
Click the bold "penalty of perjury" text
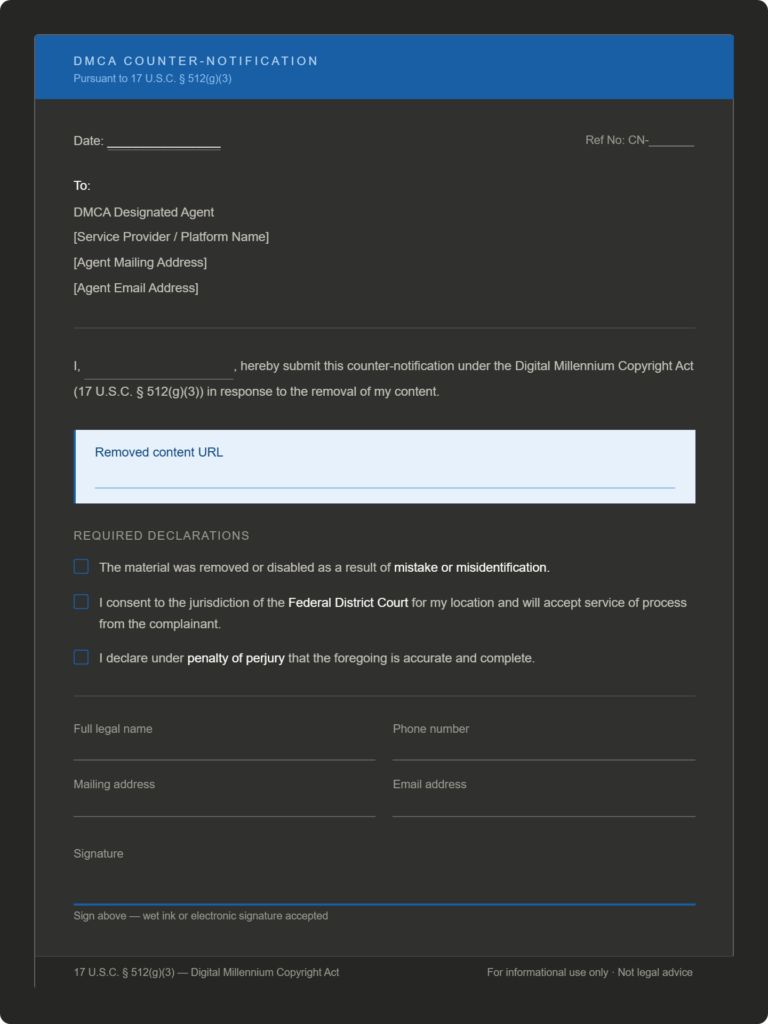click(x=236, y=658)
